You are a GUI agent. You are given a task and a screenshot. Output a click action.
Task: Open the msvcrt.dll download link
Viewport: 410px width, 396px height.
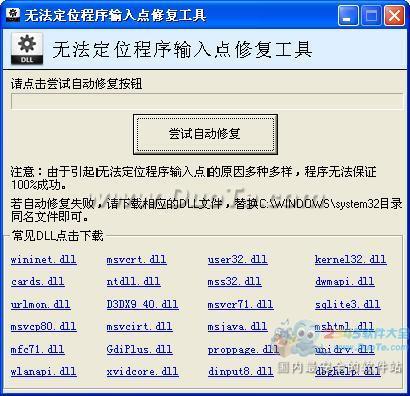[x=137, y=259]
